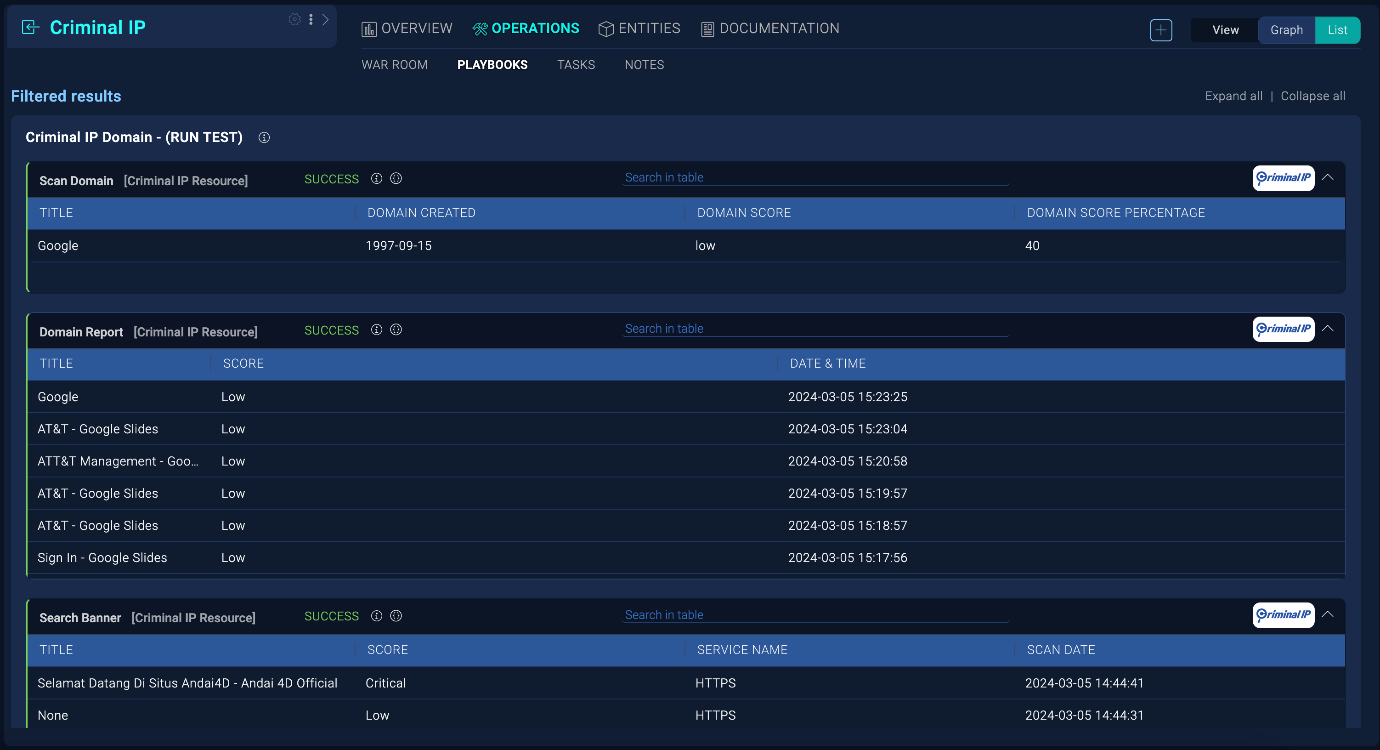Viewport: 1380px width, 750px height.
Task: Click first info icon in Search Banner header
Action: click(377, 616)
